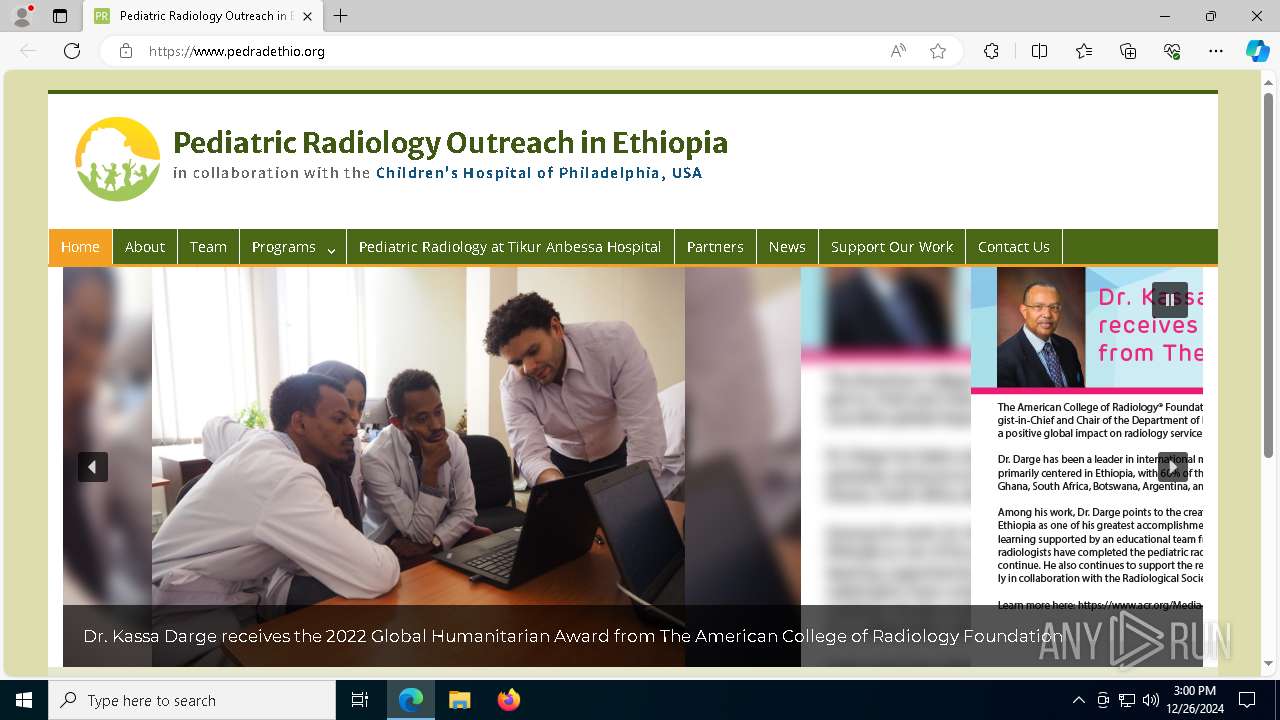Open browser Extensions icon
Image resolution: width=1280 pixels, height=720 pixels.
point(991,51)
